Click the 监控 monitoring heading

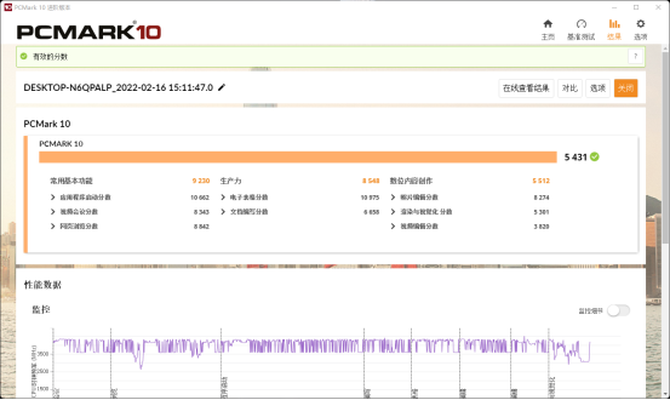coord(41,309)
